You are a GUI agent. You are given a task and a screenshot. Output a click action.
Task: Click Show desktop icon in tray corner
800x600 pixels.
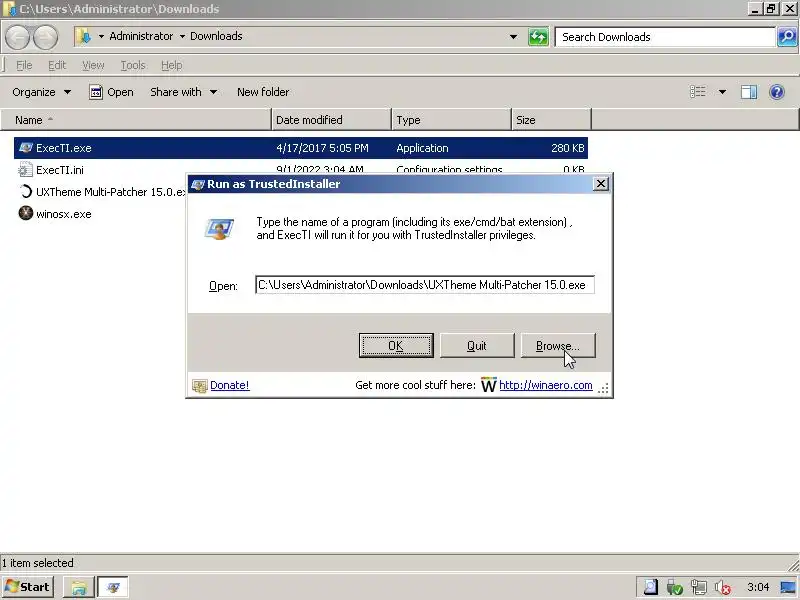tap(788, 588)
